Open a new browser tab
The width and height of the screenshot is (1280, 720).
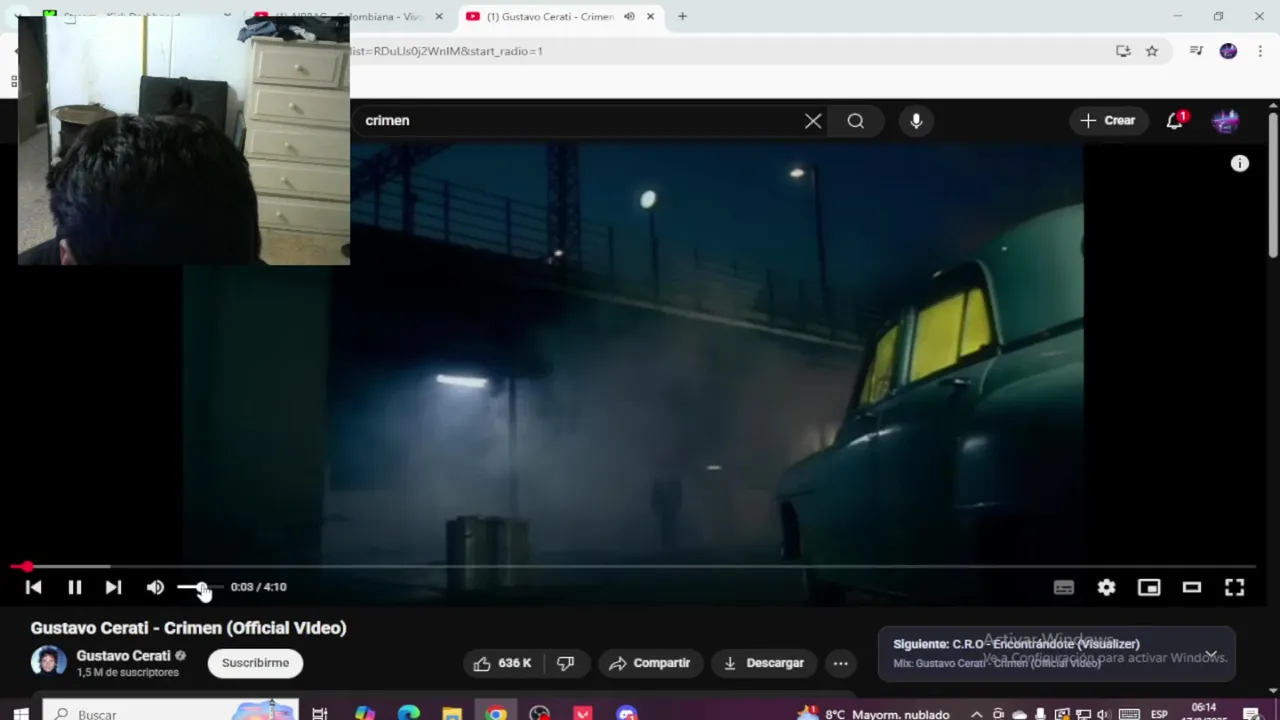click(x=682, y=16)
